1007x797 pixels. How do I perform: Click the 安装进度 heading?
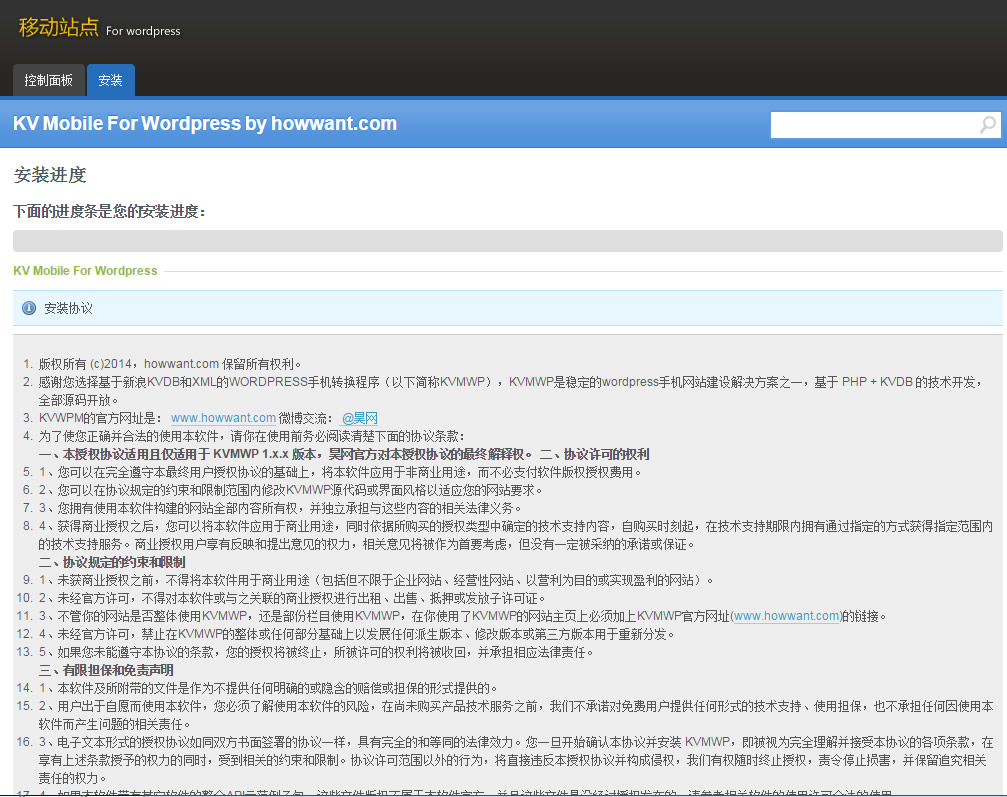(50, 175)
